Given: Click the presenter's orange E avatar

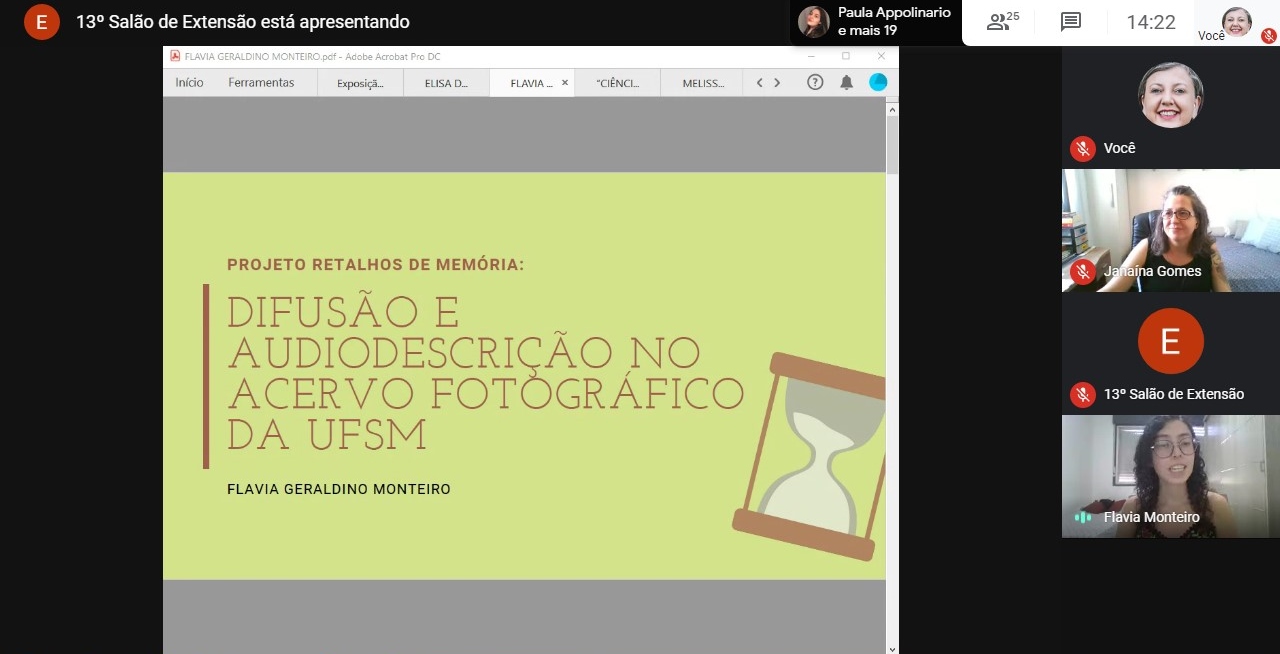Looking at the screenshot, I should 42,22.
